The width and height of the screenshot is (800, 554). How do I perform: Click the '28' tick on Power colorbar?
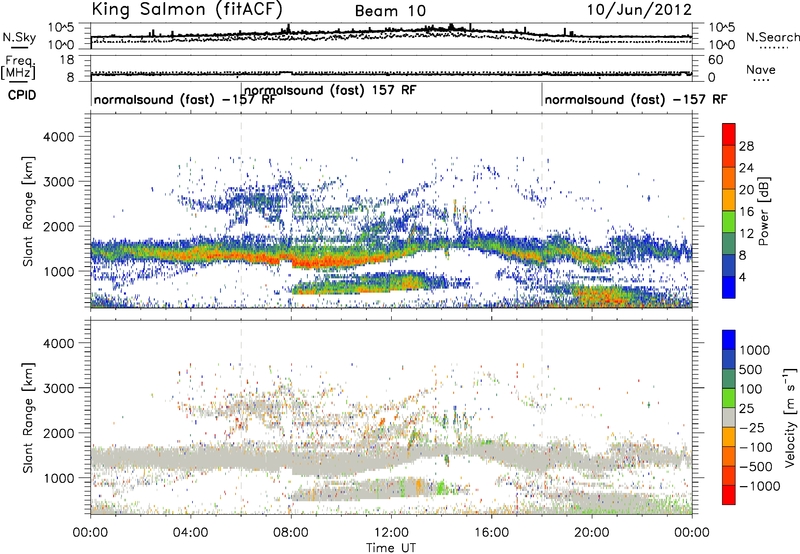746,146
